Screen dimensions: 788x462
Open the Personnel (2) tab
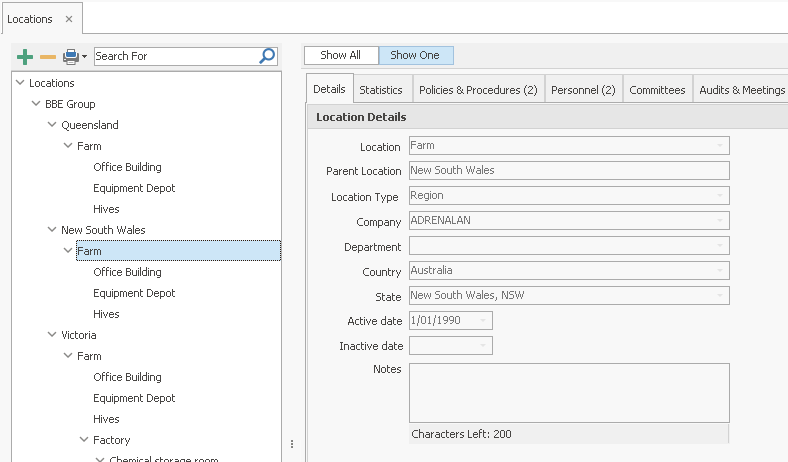coord(583,90)
